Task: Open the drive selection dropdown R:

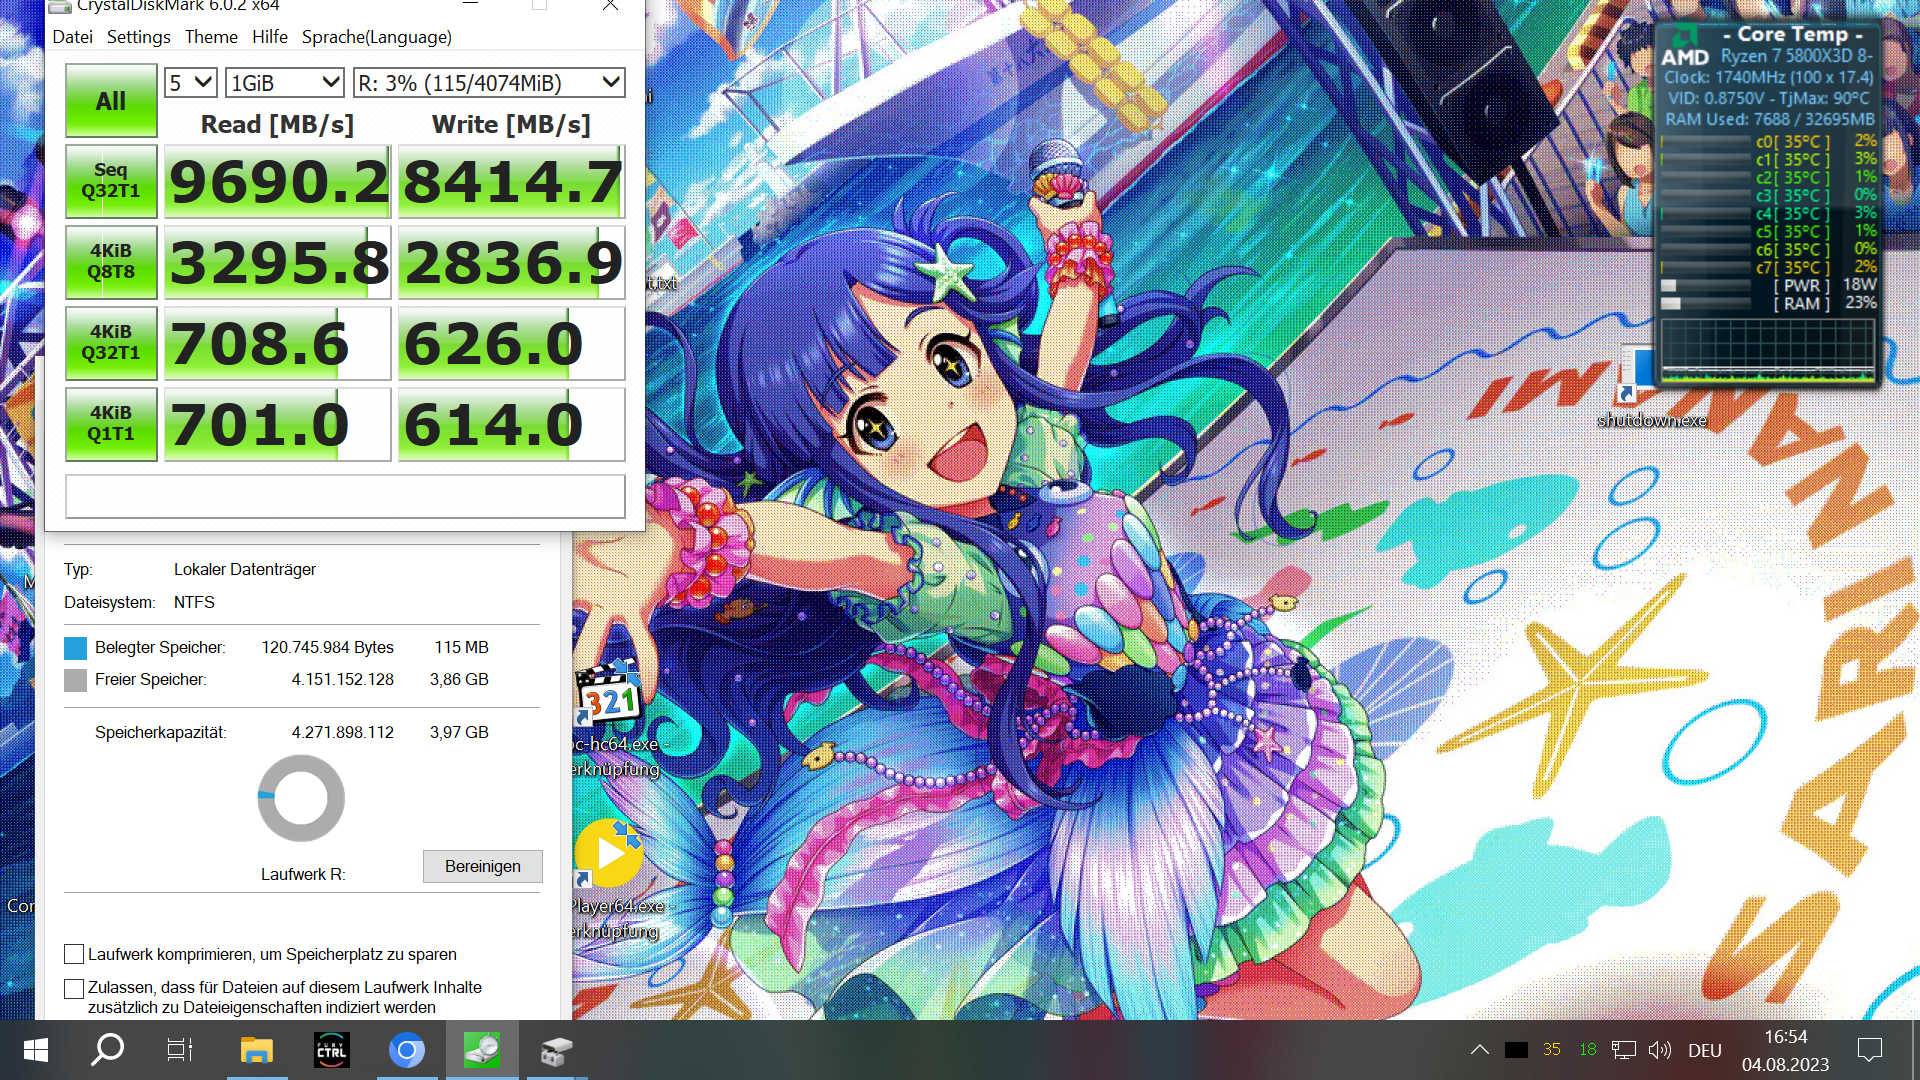Action: point(489,83)
